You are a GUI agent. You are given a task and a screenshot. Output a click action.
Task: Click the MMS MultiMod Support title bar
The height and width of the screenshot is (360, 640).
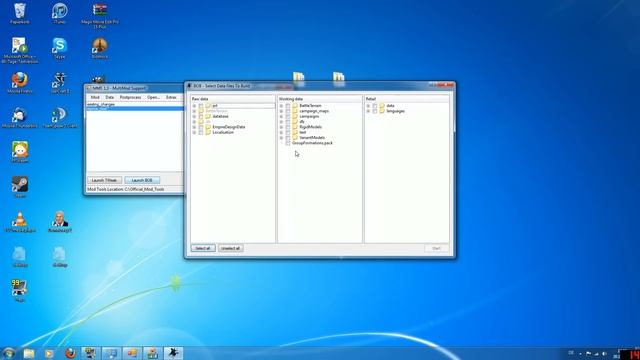coord(134,88)
